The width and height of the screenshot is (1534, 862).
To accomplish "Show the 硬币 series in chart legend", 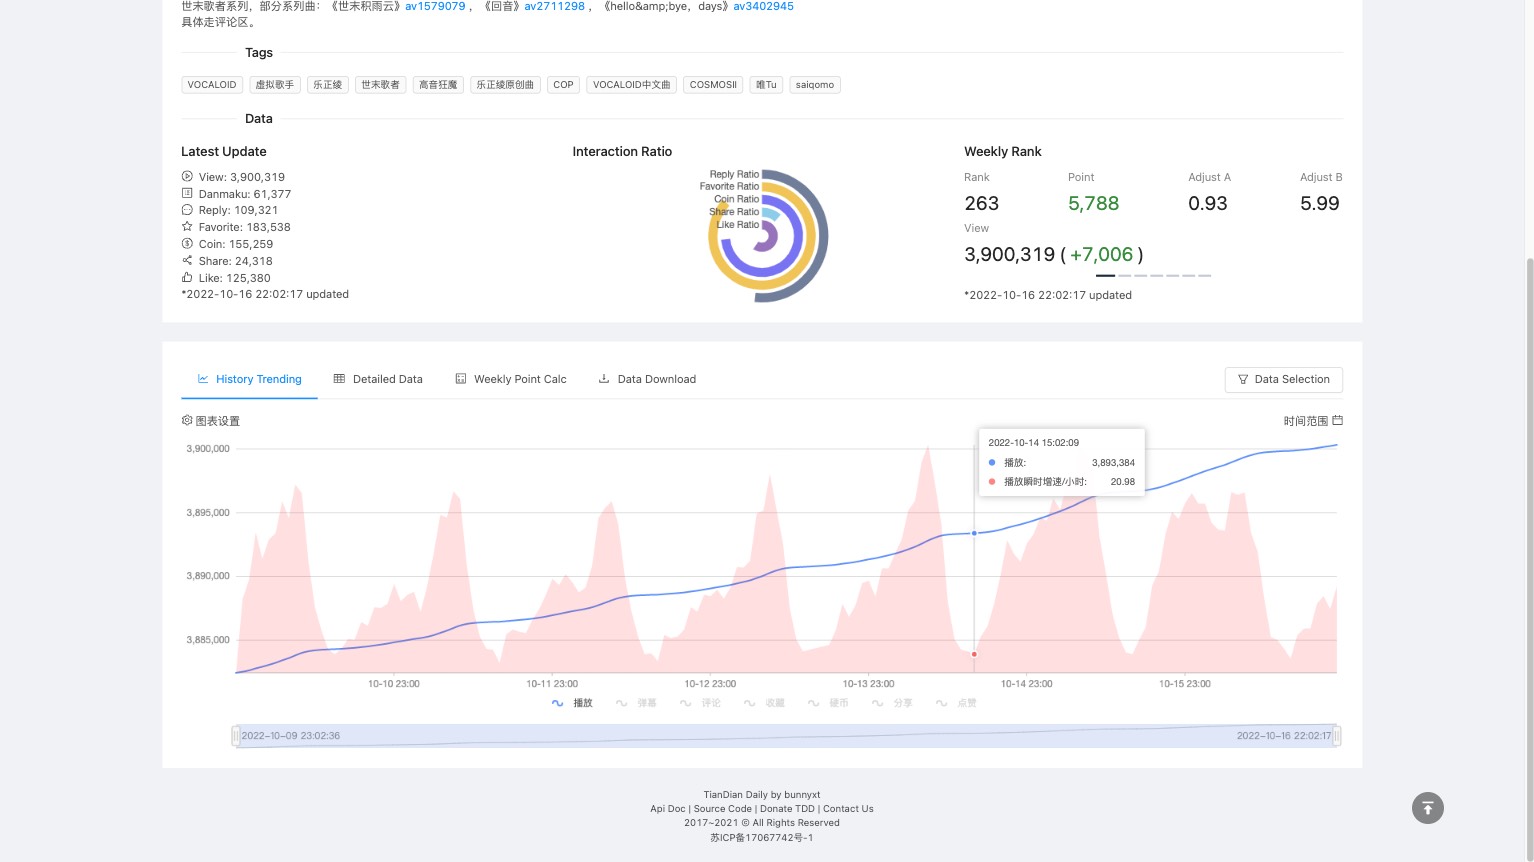I will tap(828, 703).
